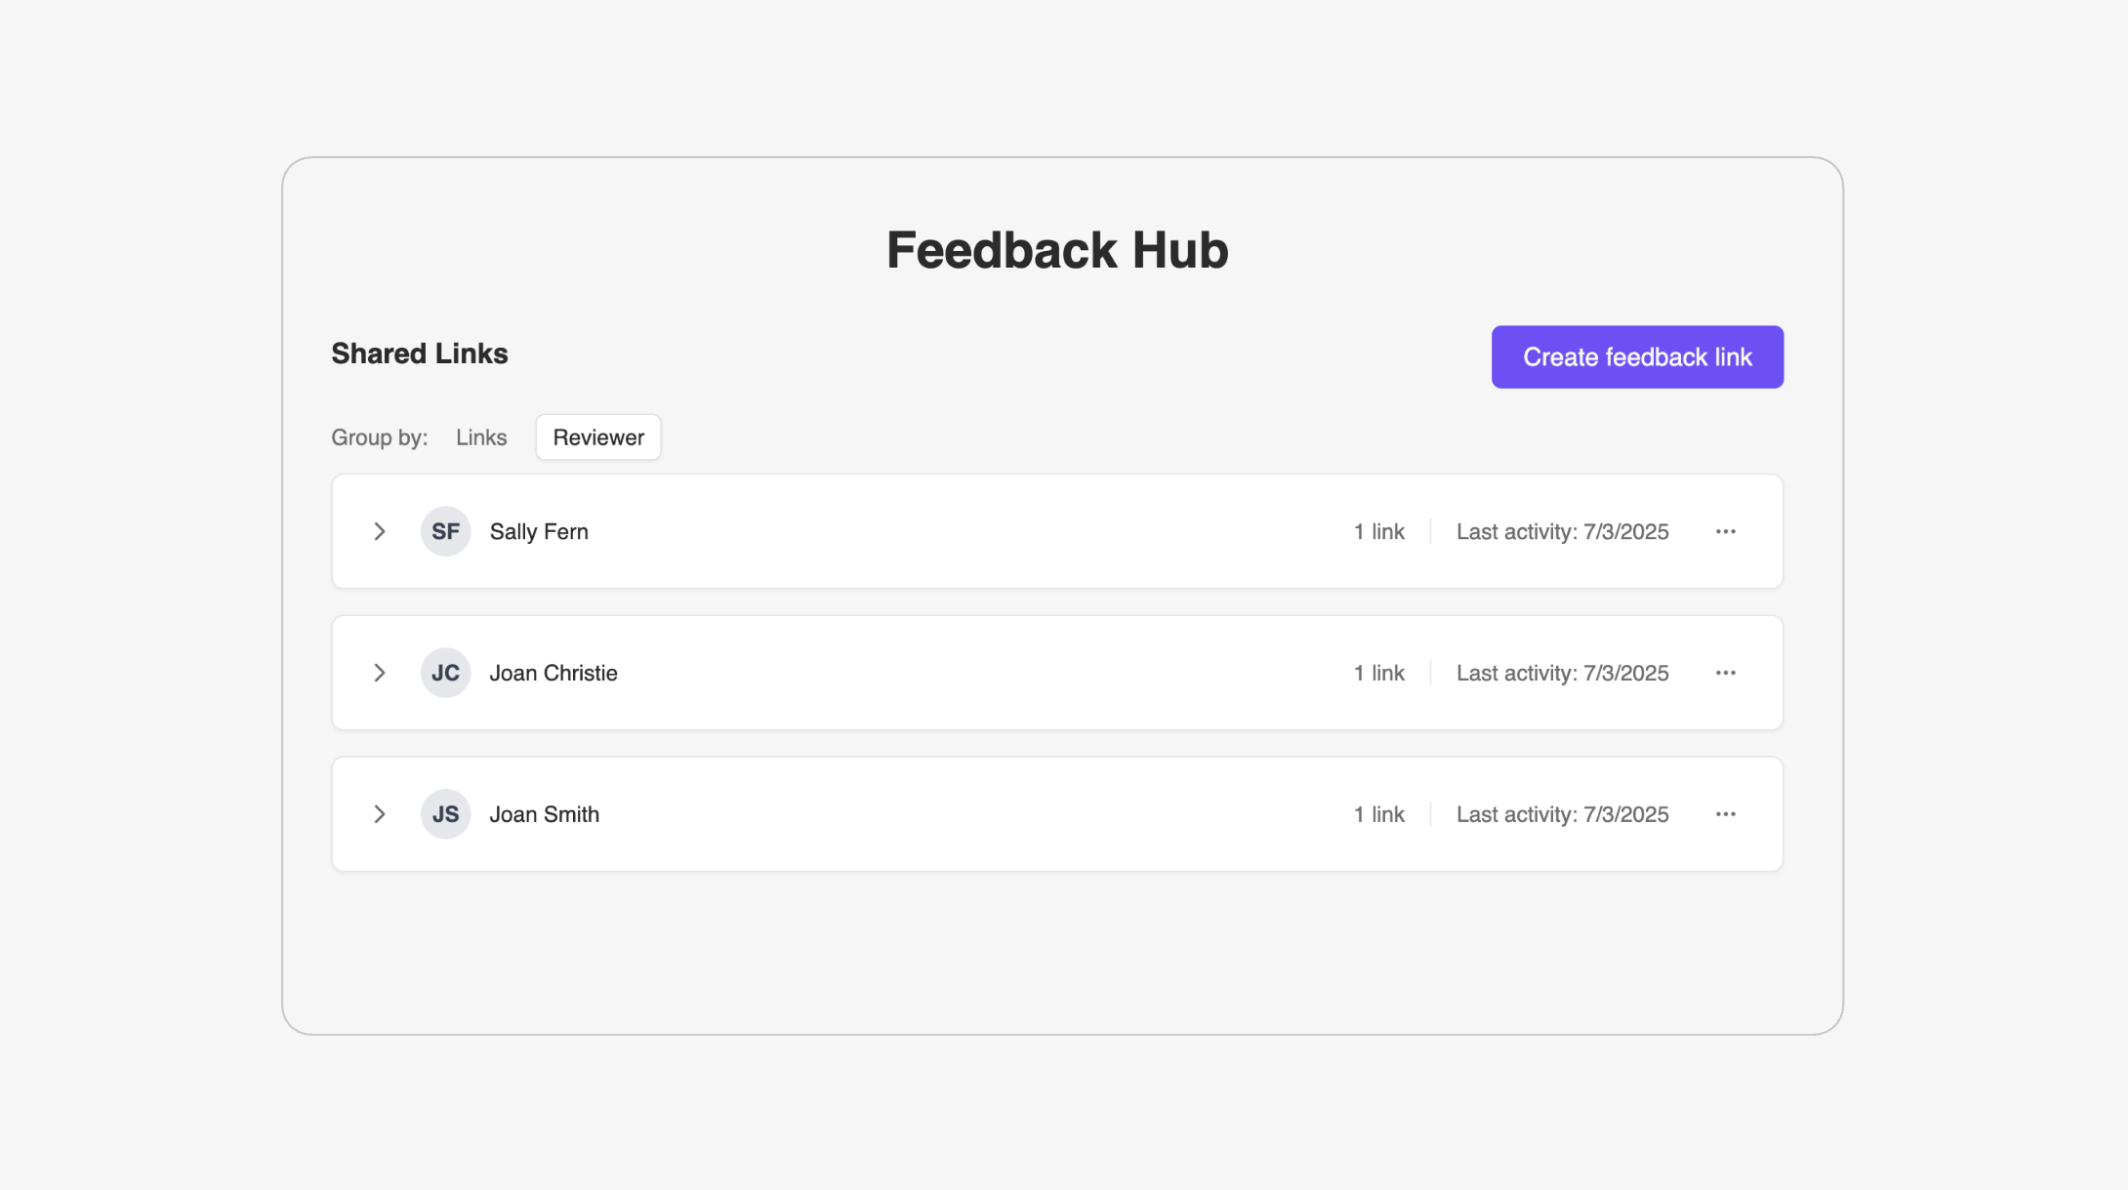The image size is (2128, 1190).
Task: Click Last activity date in Sally Fern row
Action: 1562,531
